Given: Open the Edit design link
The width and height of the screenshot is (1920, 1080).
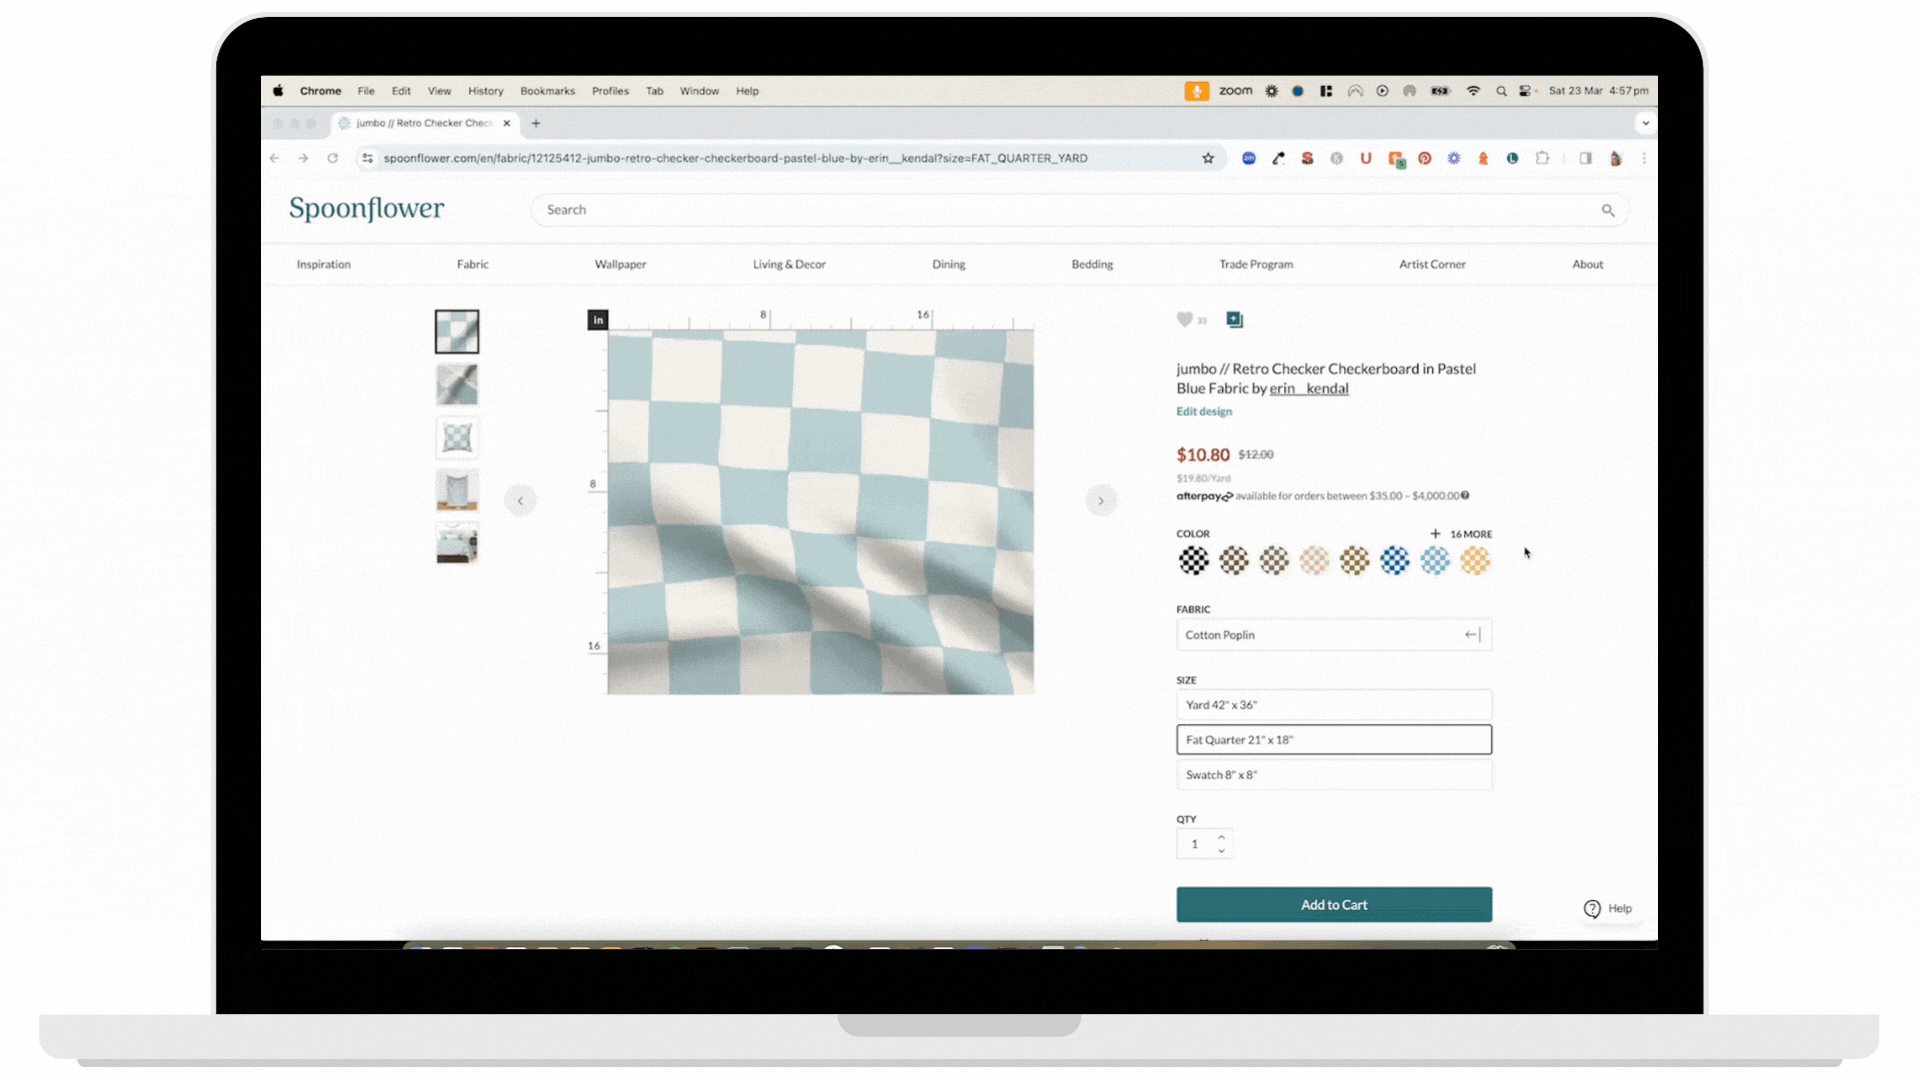Looking at the screenshot, I should (1204, 412).
